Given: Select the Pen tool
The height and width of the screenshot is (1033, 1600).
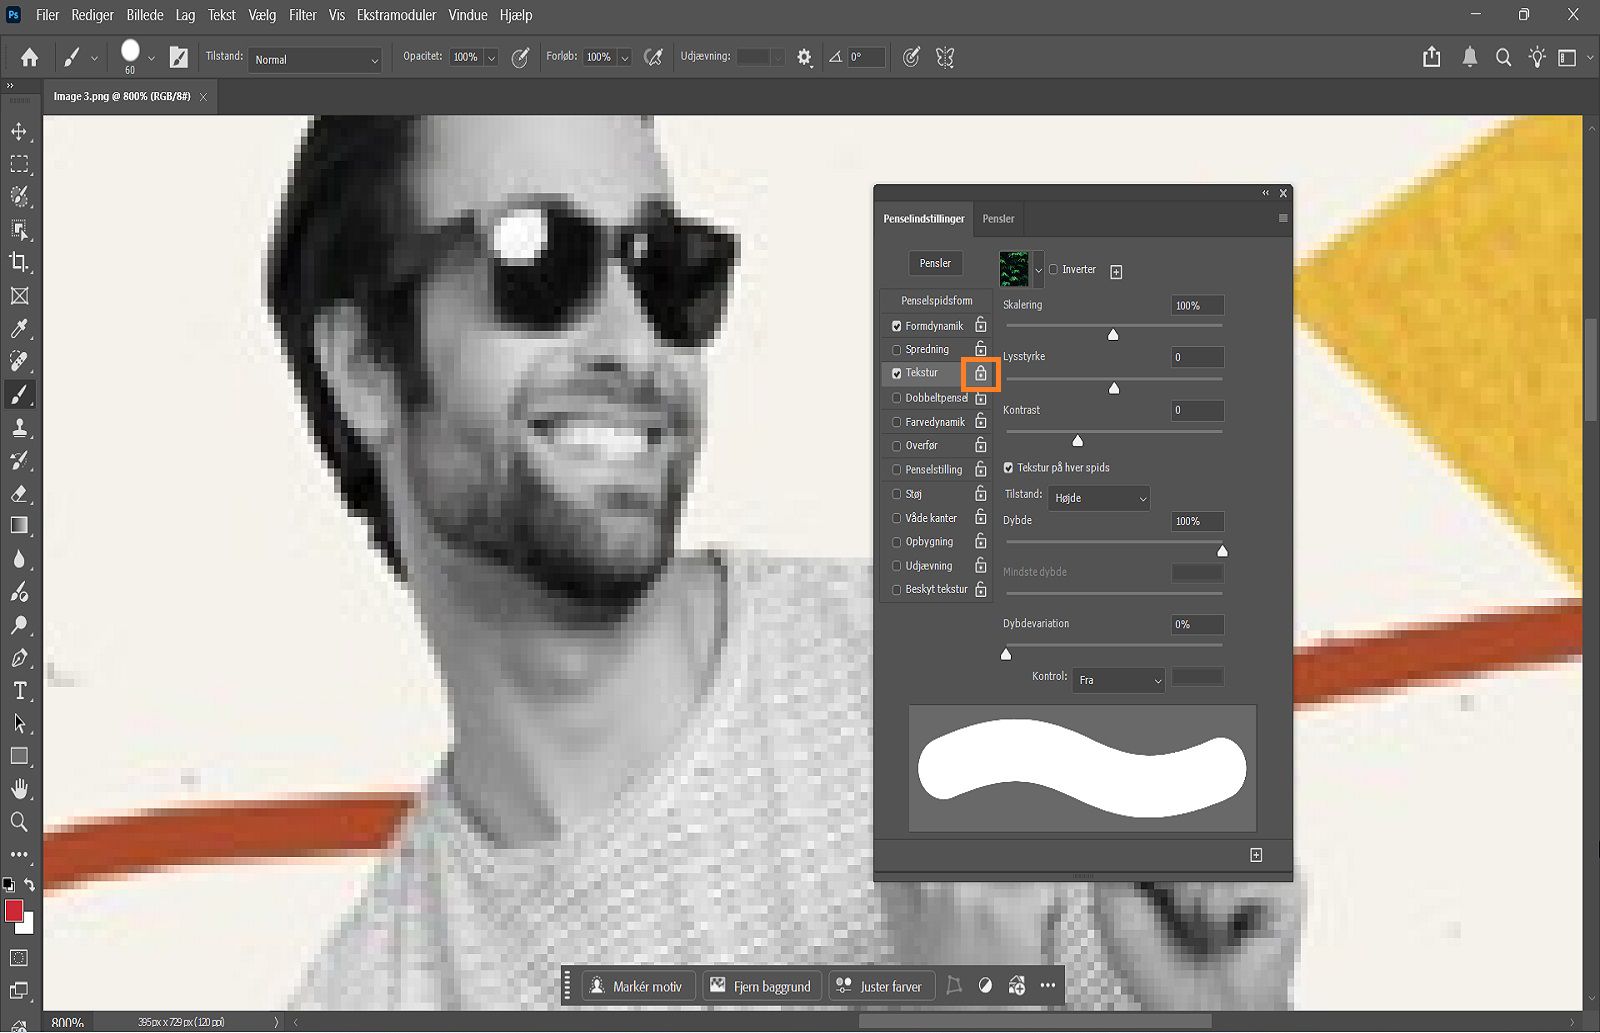Looking at the screenshot, I should 20,658.
